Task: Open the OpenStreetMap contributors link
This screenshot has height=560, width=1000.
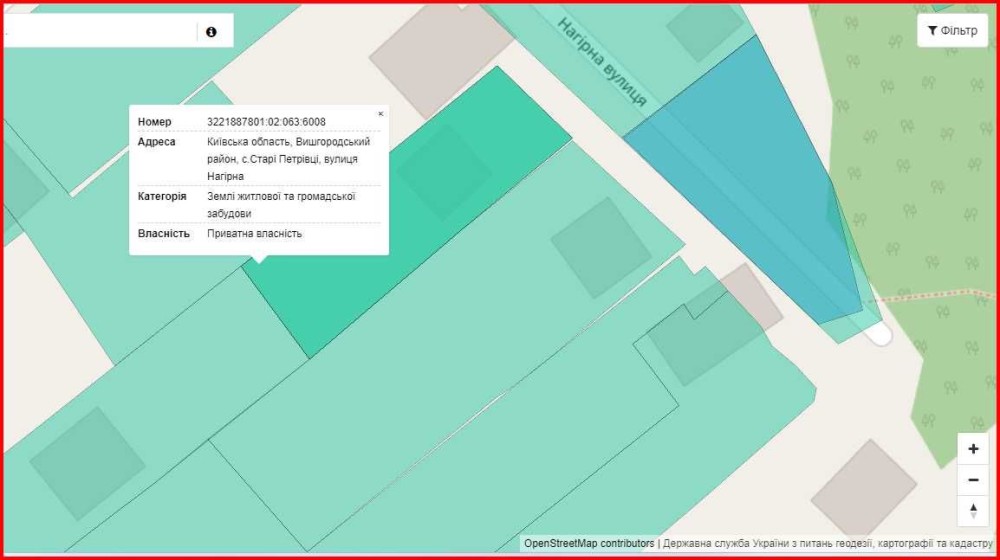Action: coord(589,543)
